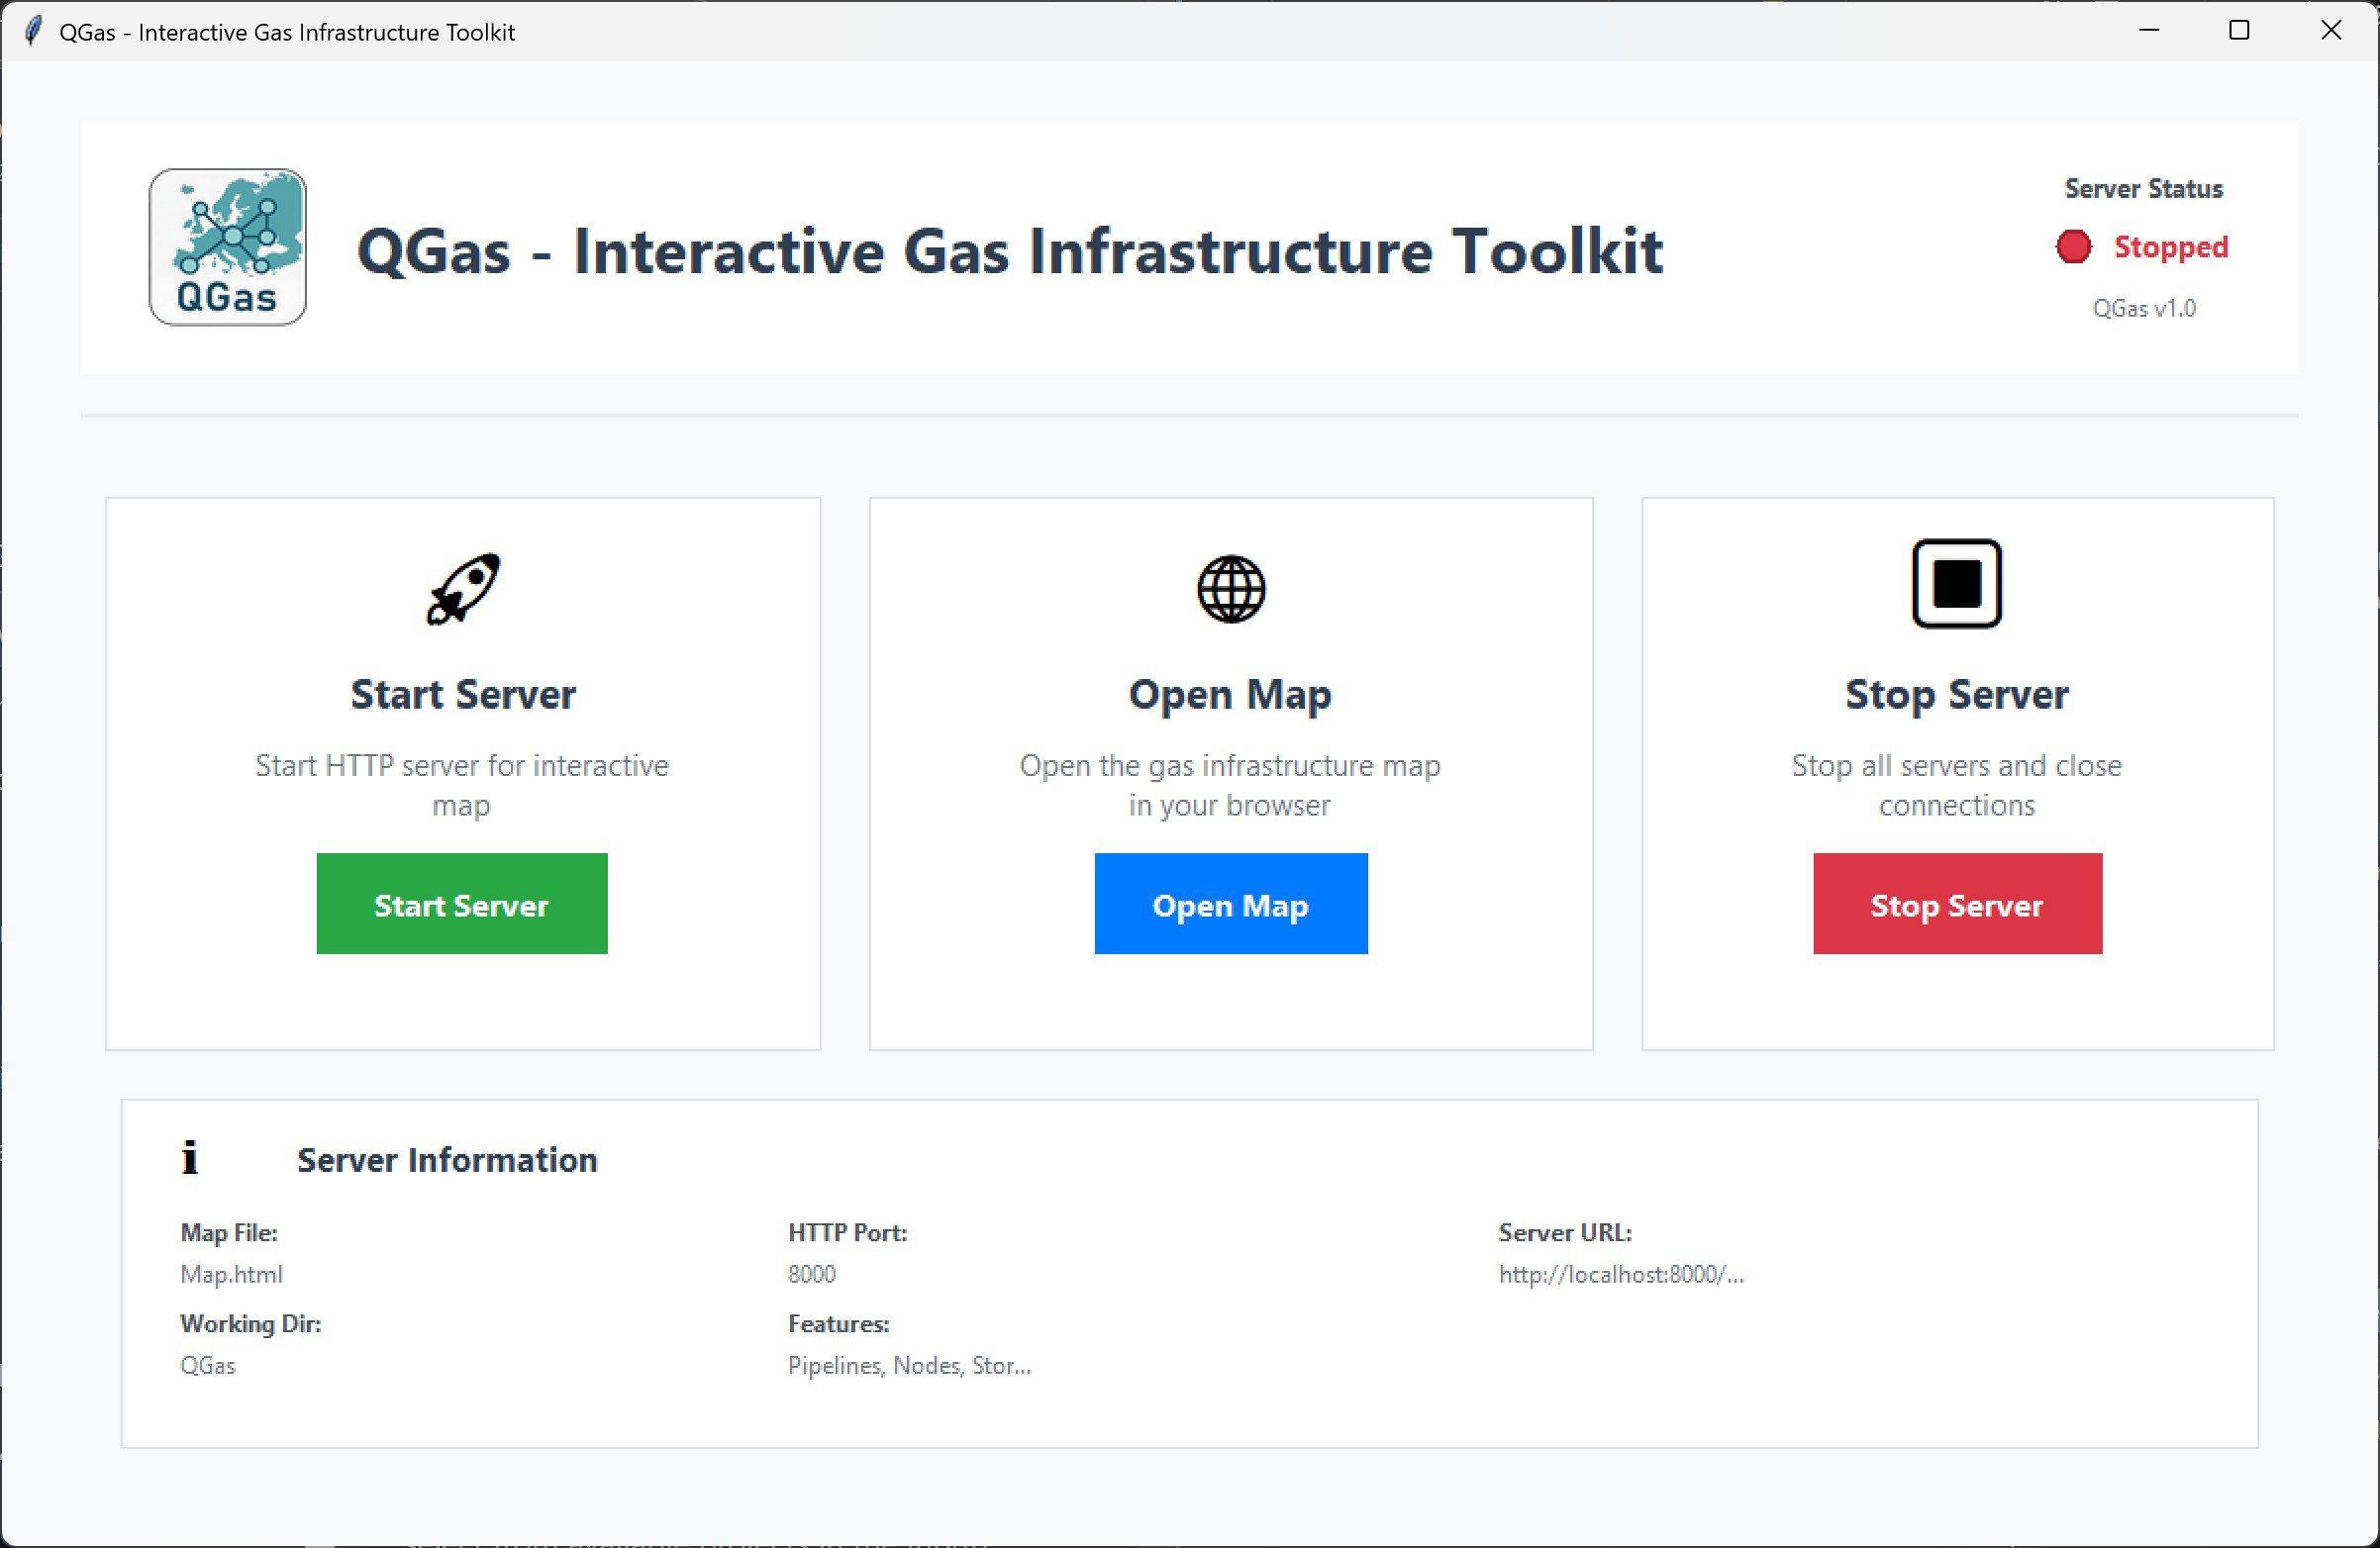
Task: Click 'Start HTTP server for interactive map' description
Action: click(x=462, y=785)
